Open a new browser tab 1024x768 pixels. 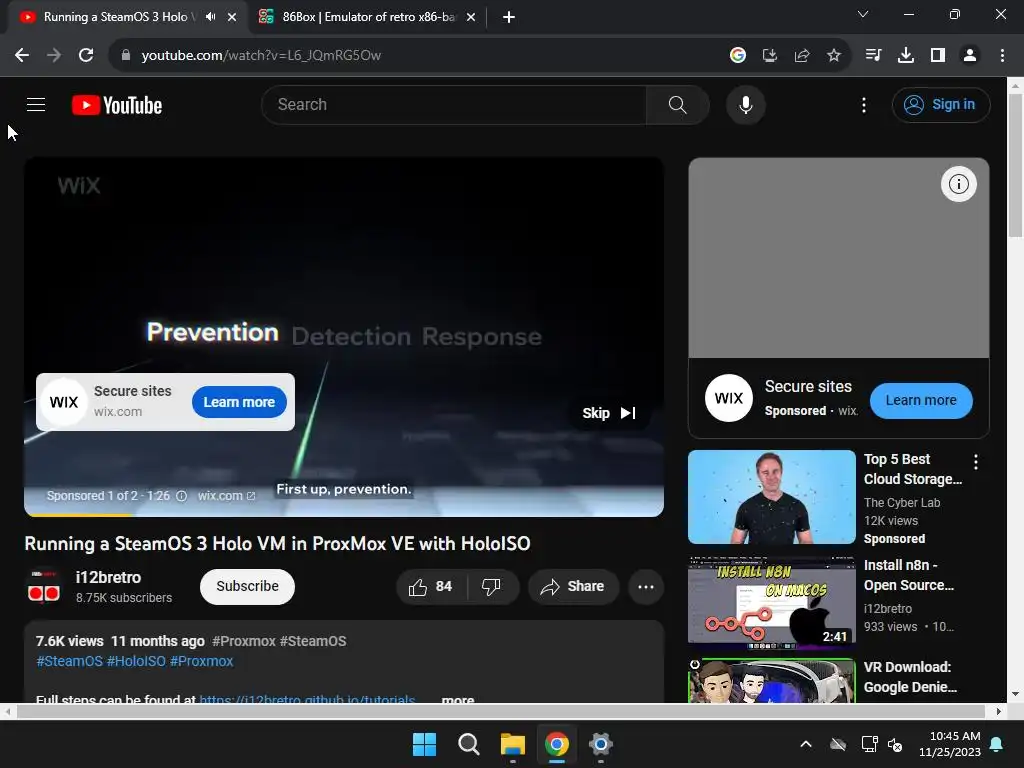[509, 17]
